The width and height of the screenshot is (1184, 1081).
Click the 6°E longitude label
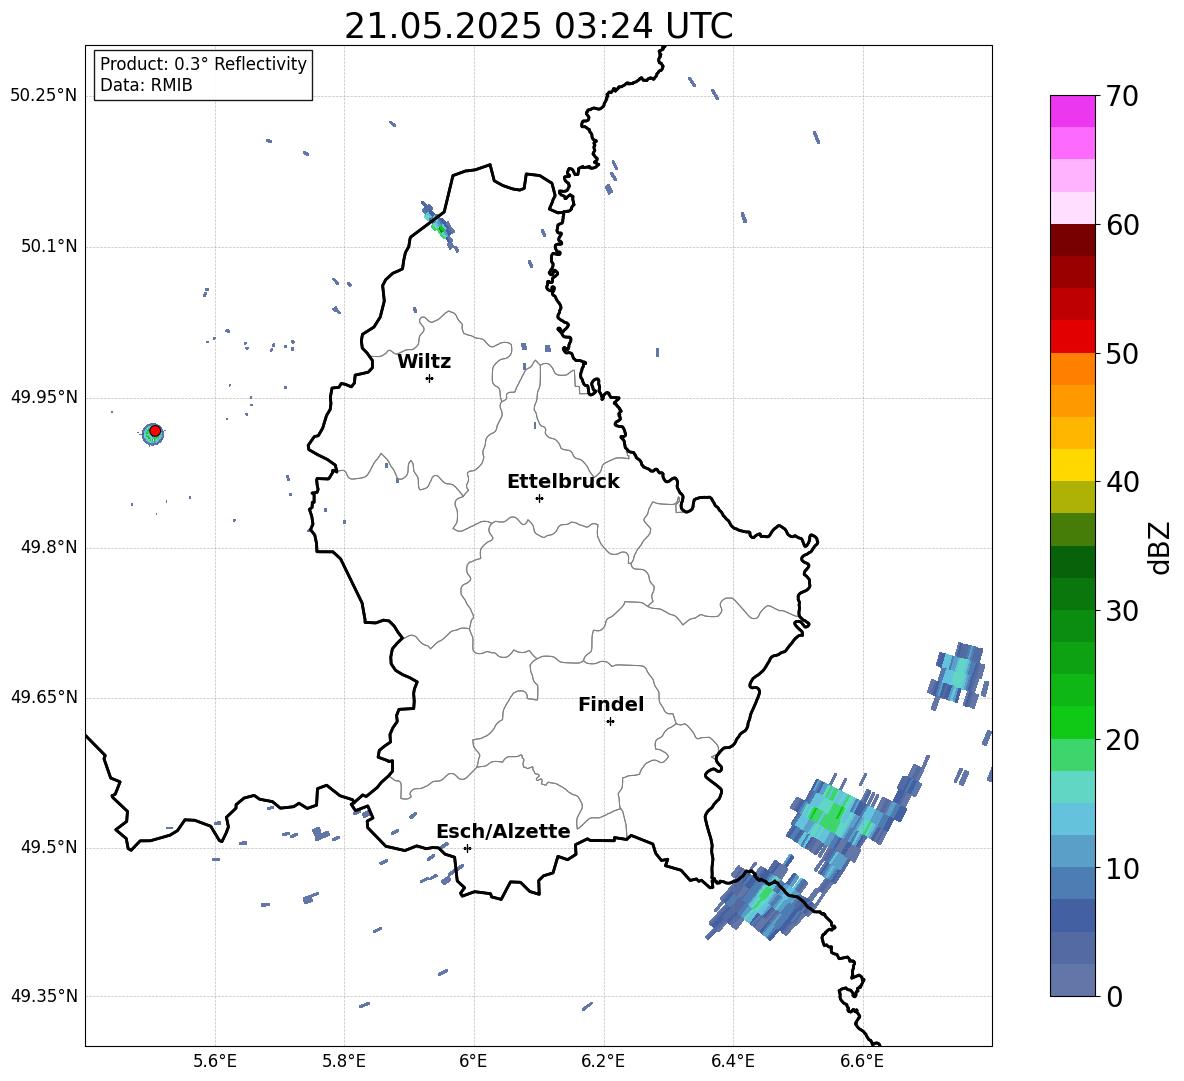point(473,1061)
